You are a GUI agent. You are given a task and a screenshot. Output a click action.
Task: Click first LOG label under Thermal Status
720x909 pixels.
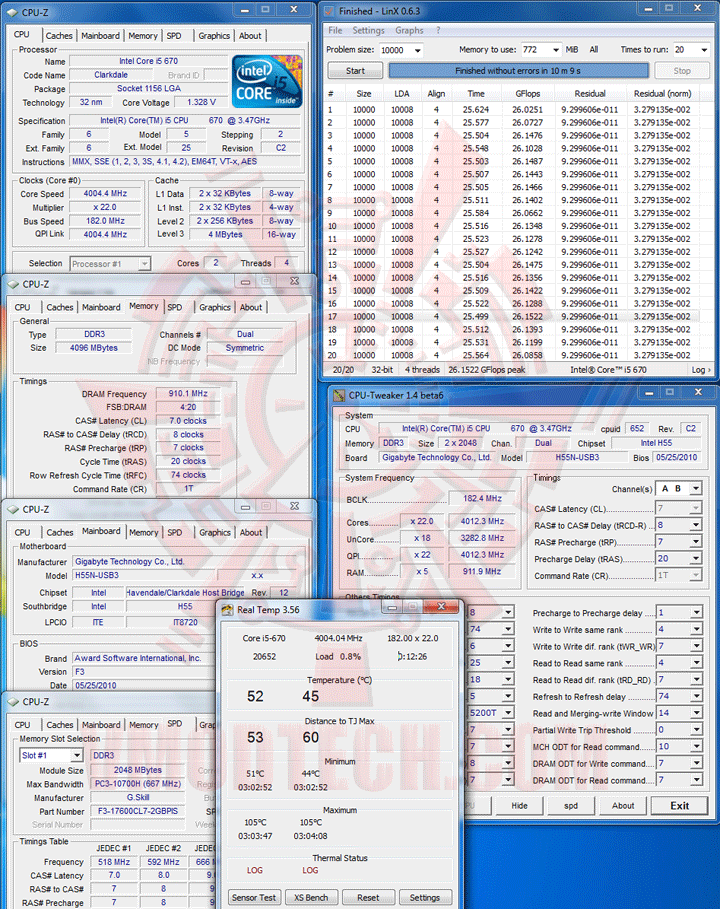(254, 871)
